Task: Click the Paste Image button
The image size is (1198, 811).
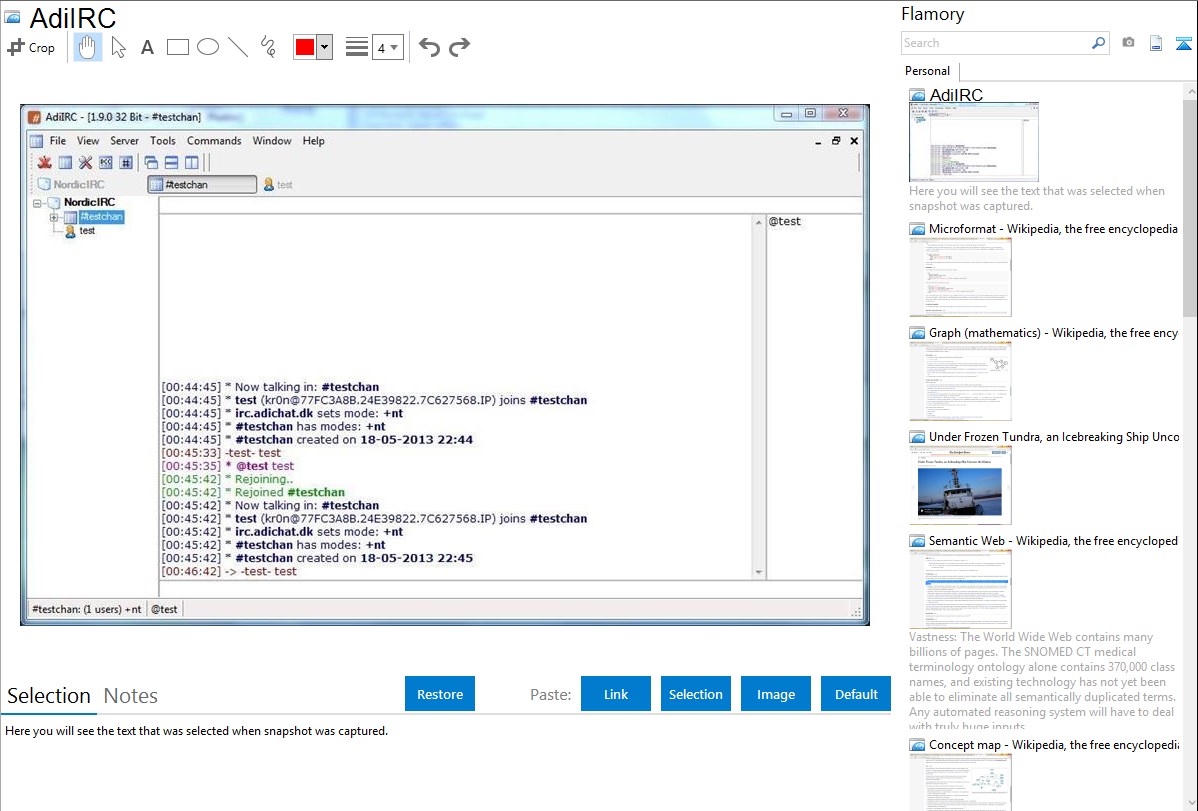Action: pyautogui.click(x=776, y=694)
